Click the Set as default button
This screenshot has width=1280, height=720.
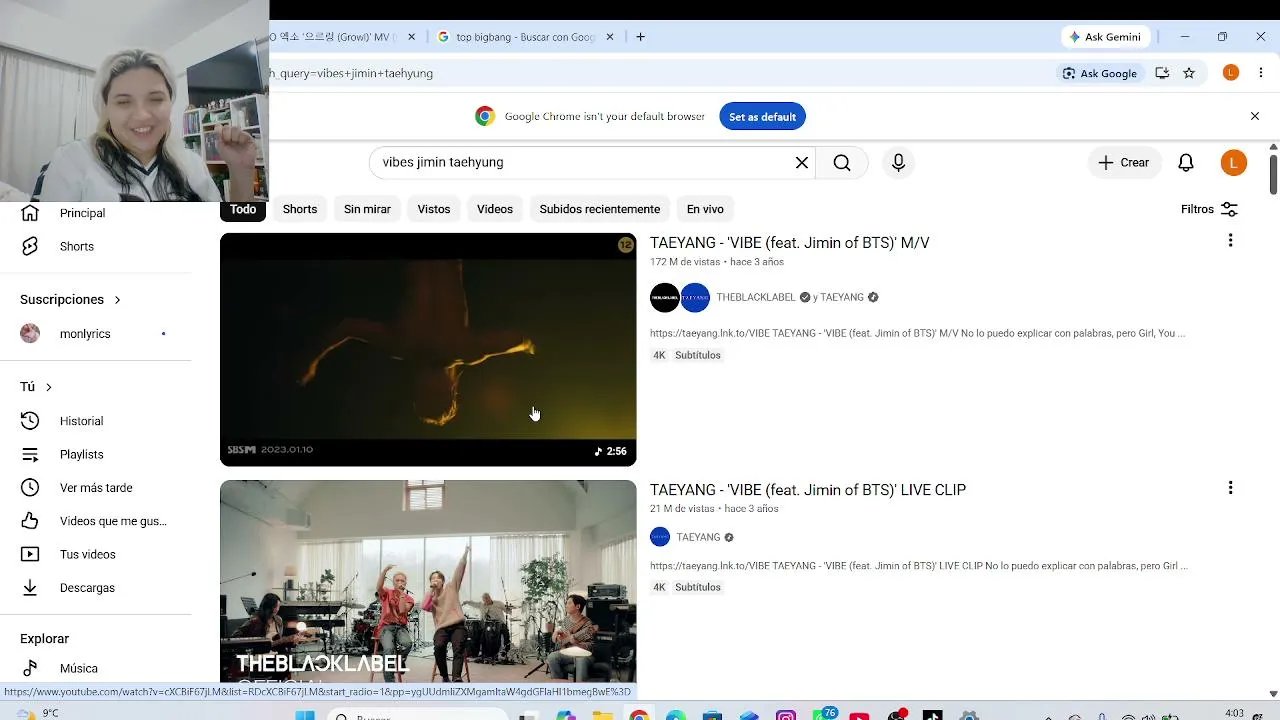762,117
